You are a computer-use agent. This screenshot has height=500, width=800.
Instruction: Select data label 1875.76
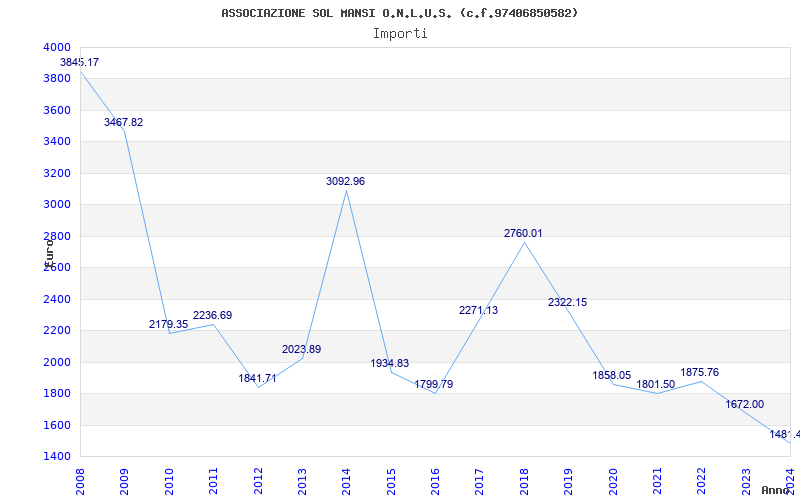click(699, 372)
